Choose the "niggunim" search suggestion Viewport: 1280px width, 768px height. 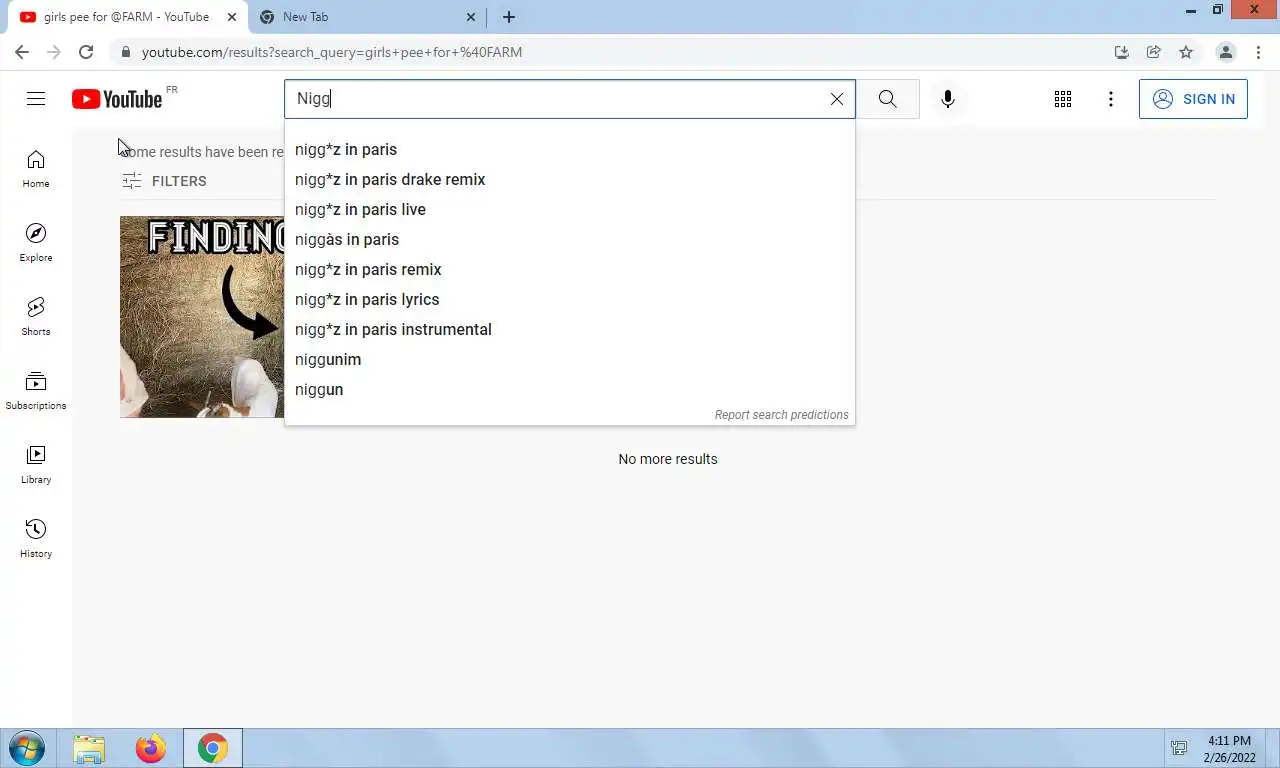tap(570, 359)
